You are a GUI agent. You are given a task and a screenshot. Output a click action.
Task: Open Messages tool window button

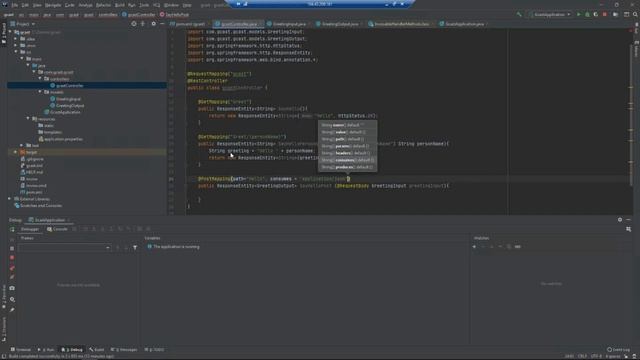tap(124, 350)
